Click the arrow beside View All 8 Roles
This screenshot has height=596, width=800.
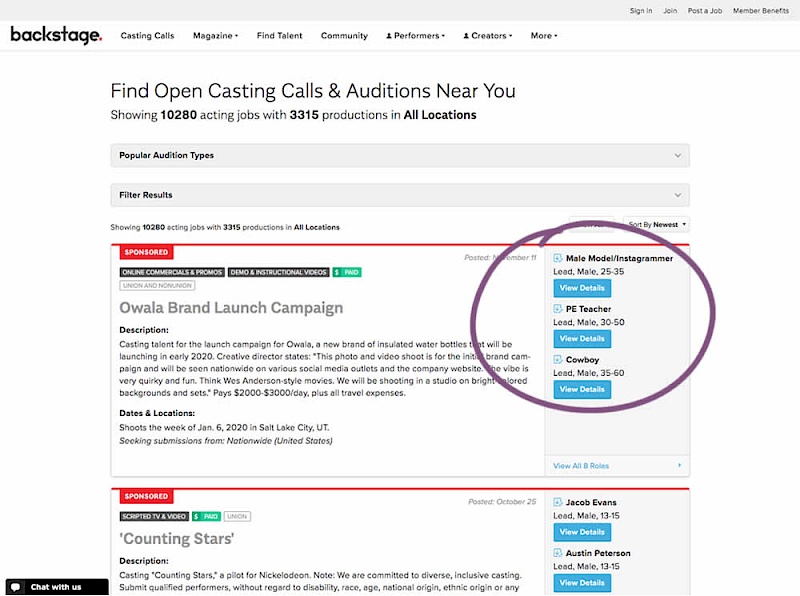click(x=679, y=466)
